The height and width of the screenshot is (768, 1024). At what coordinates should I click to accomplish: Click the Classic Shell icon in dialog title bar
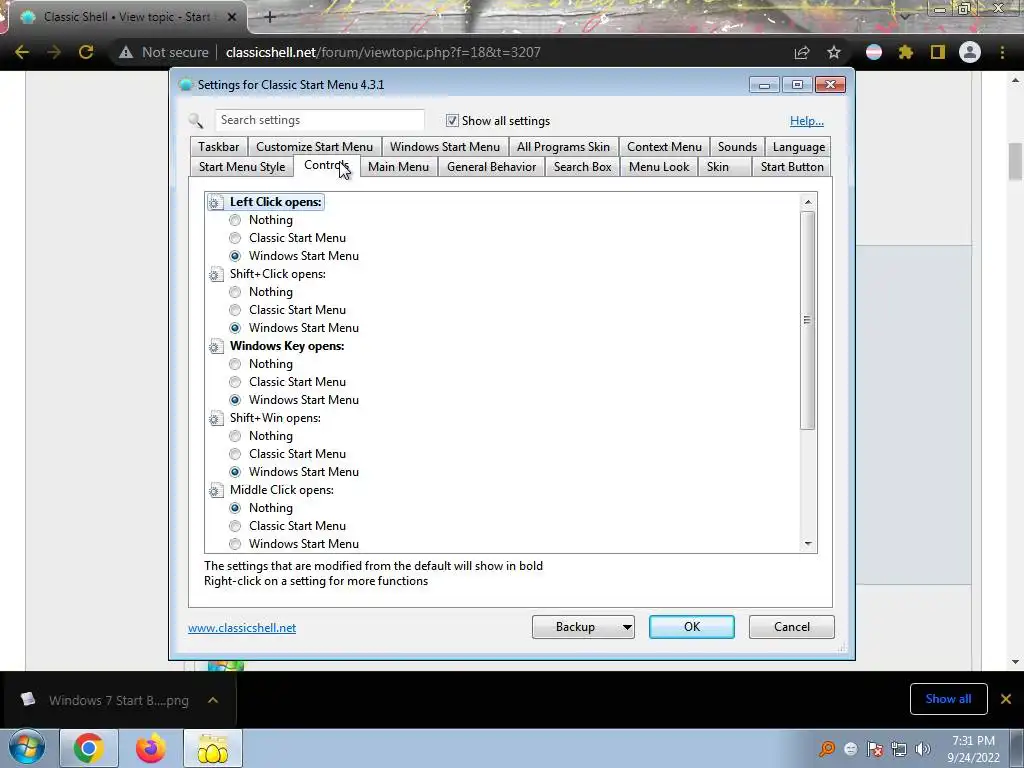tap(186, 85)
